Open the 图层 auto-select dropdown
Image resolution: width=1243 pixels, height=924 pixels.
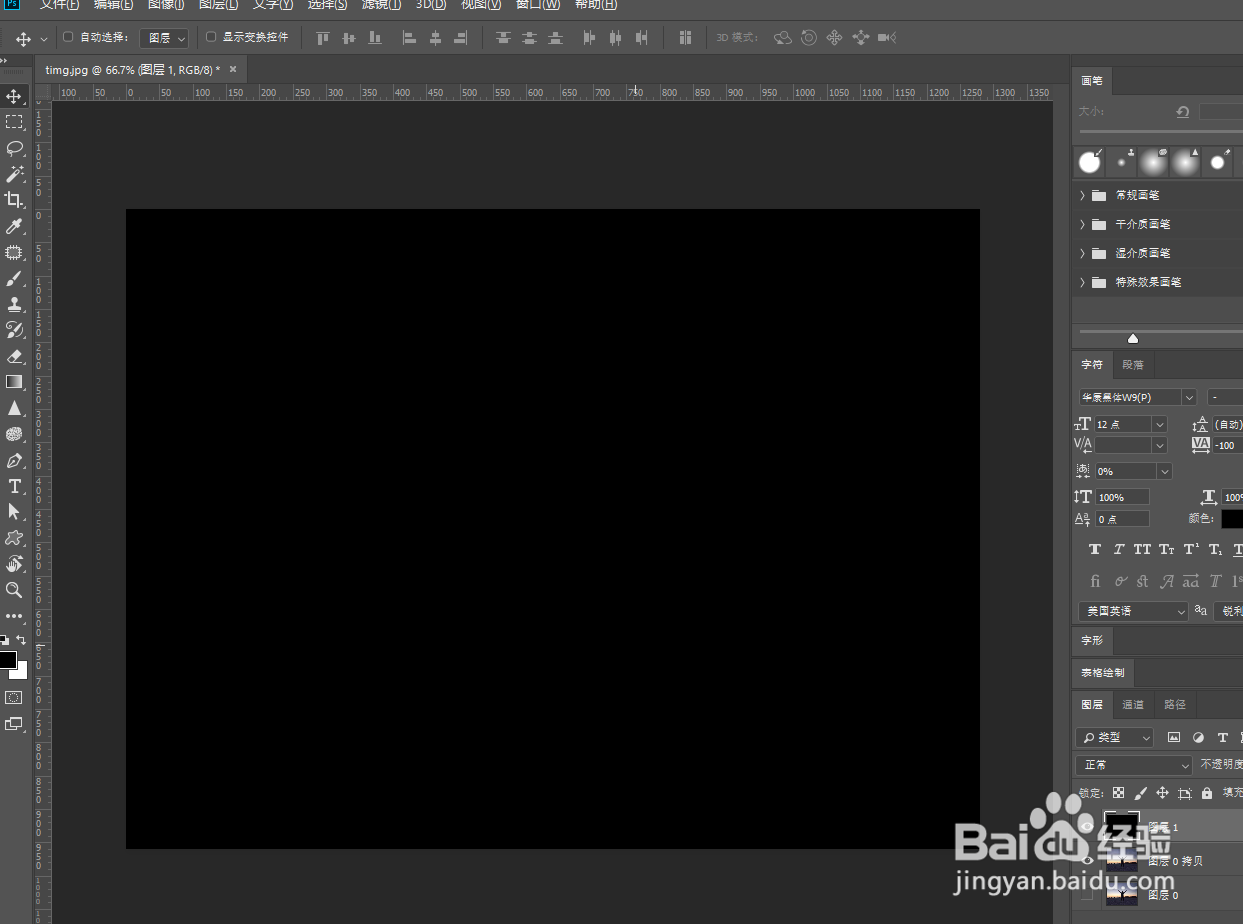pos(164,38)
